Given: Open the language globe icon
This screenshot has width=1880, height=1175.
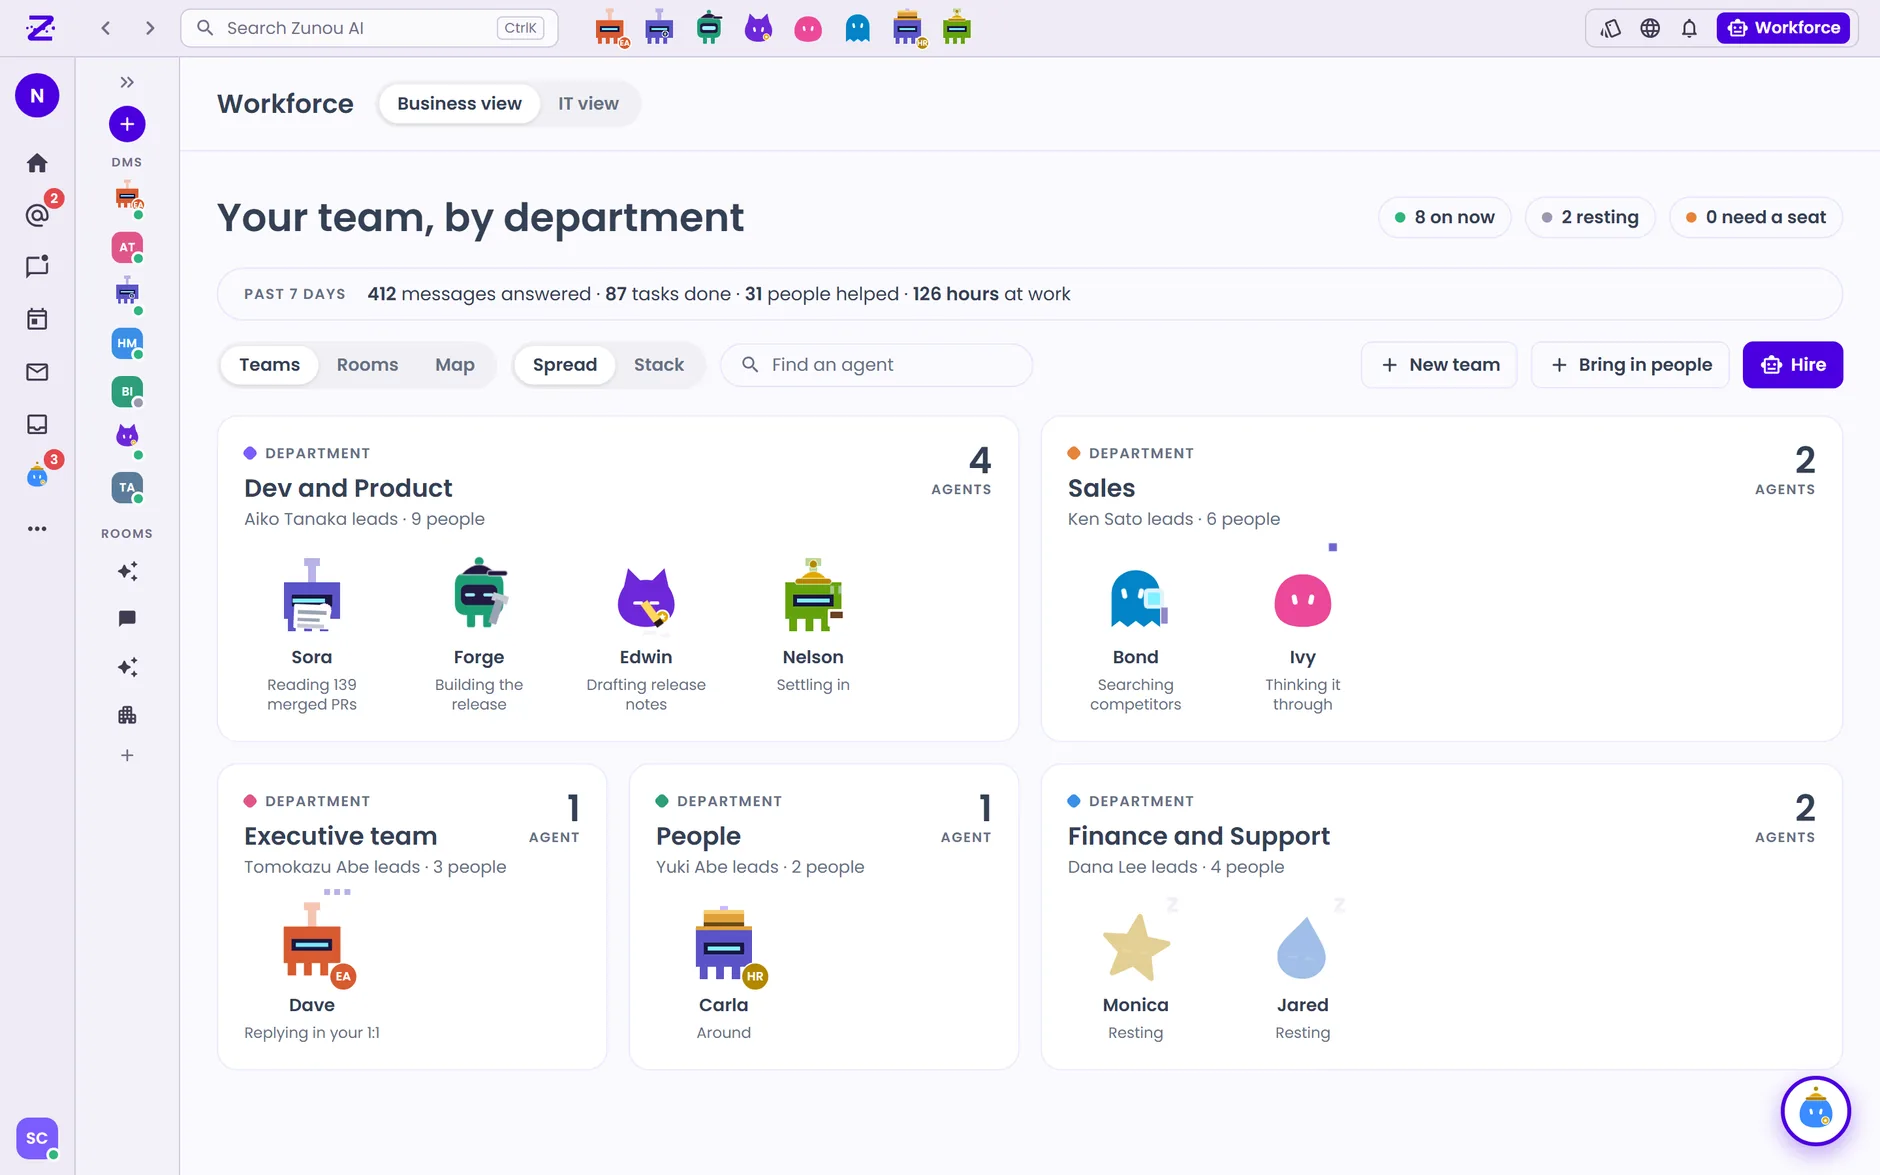Looking at the screenshot, I should pyautogui.click(x=1650, y=28).
